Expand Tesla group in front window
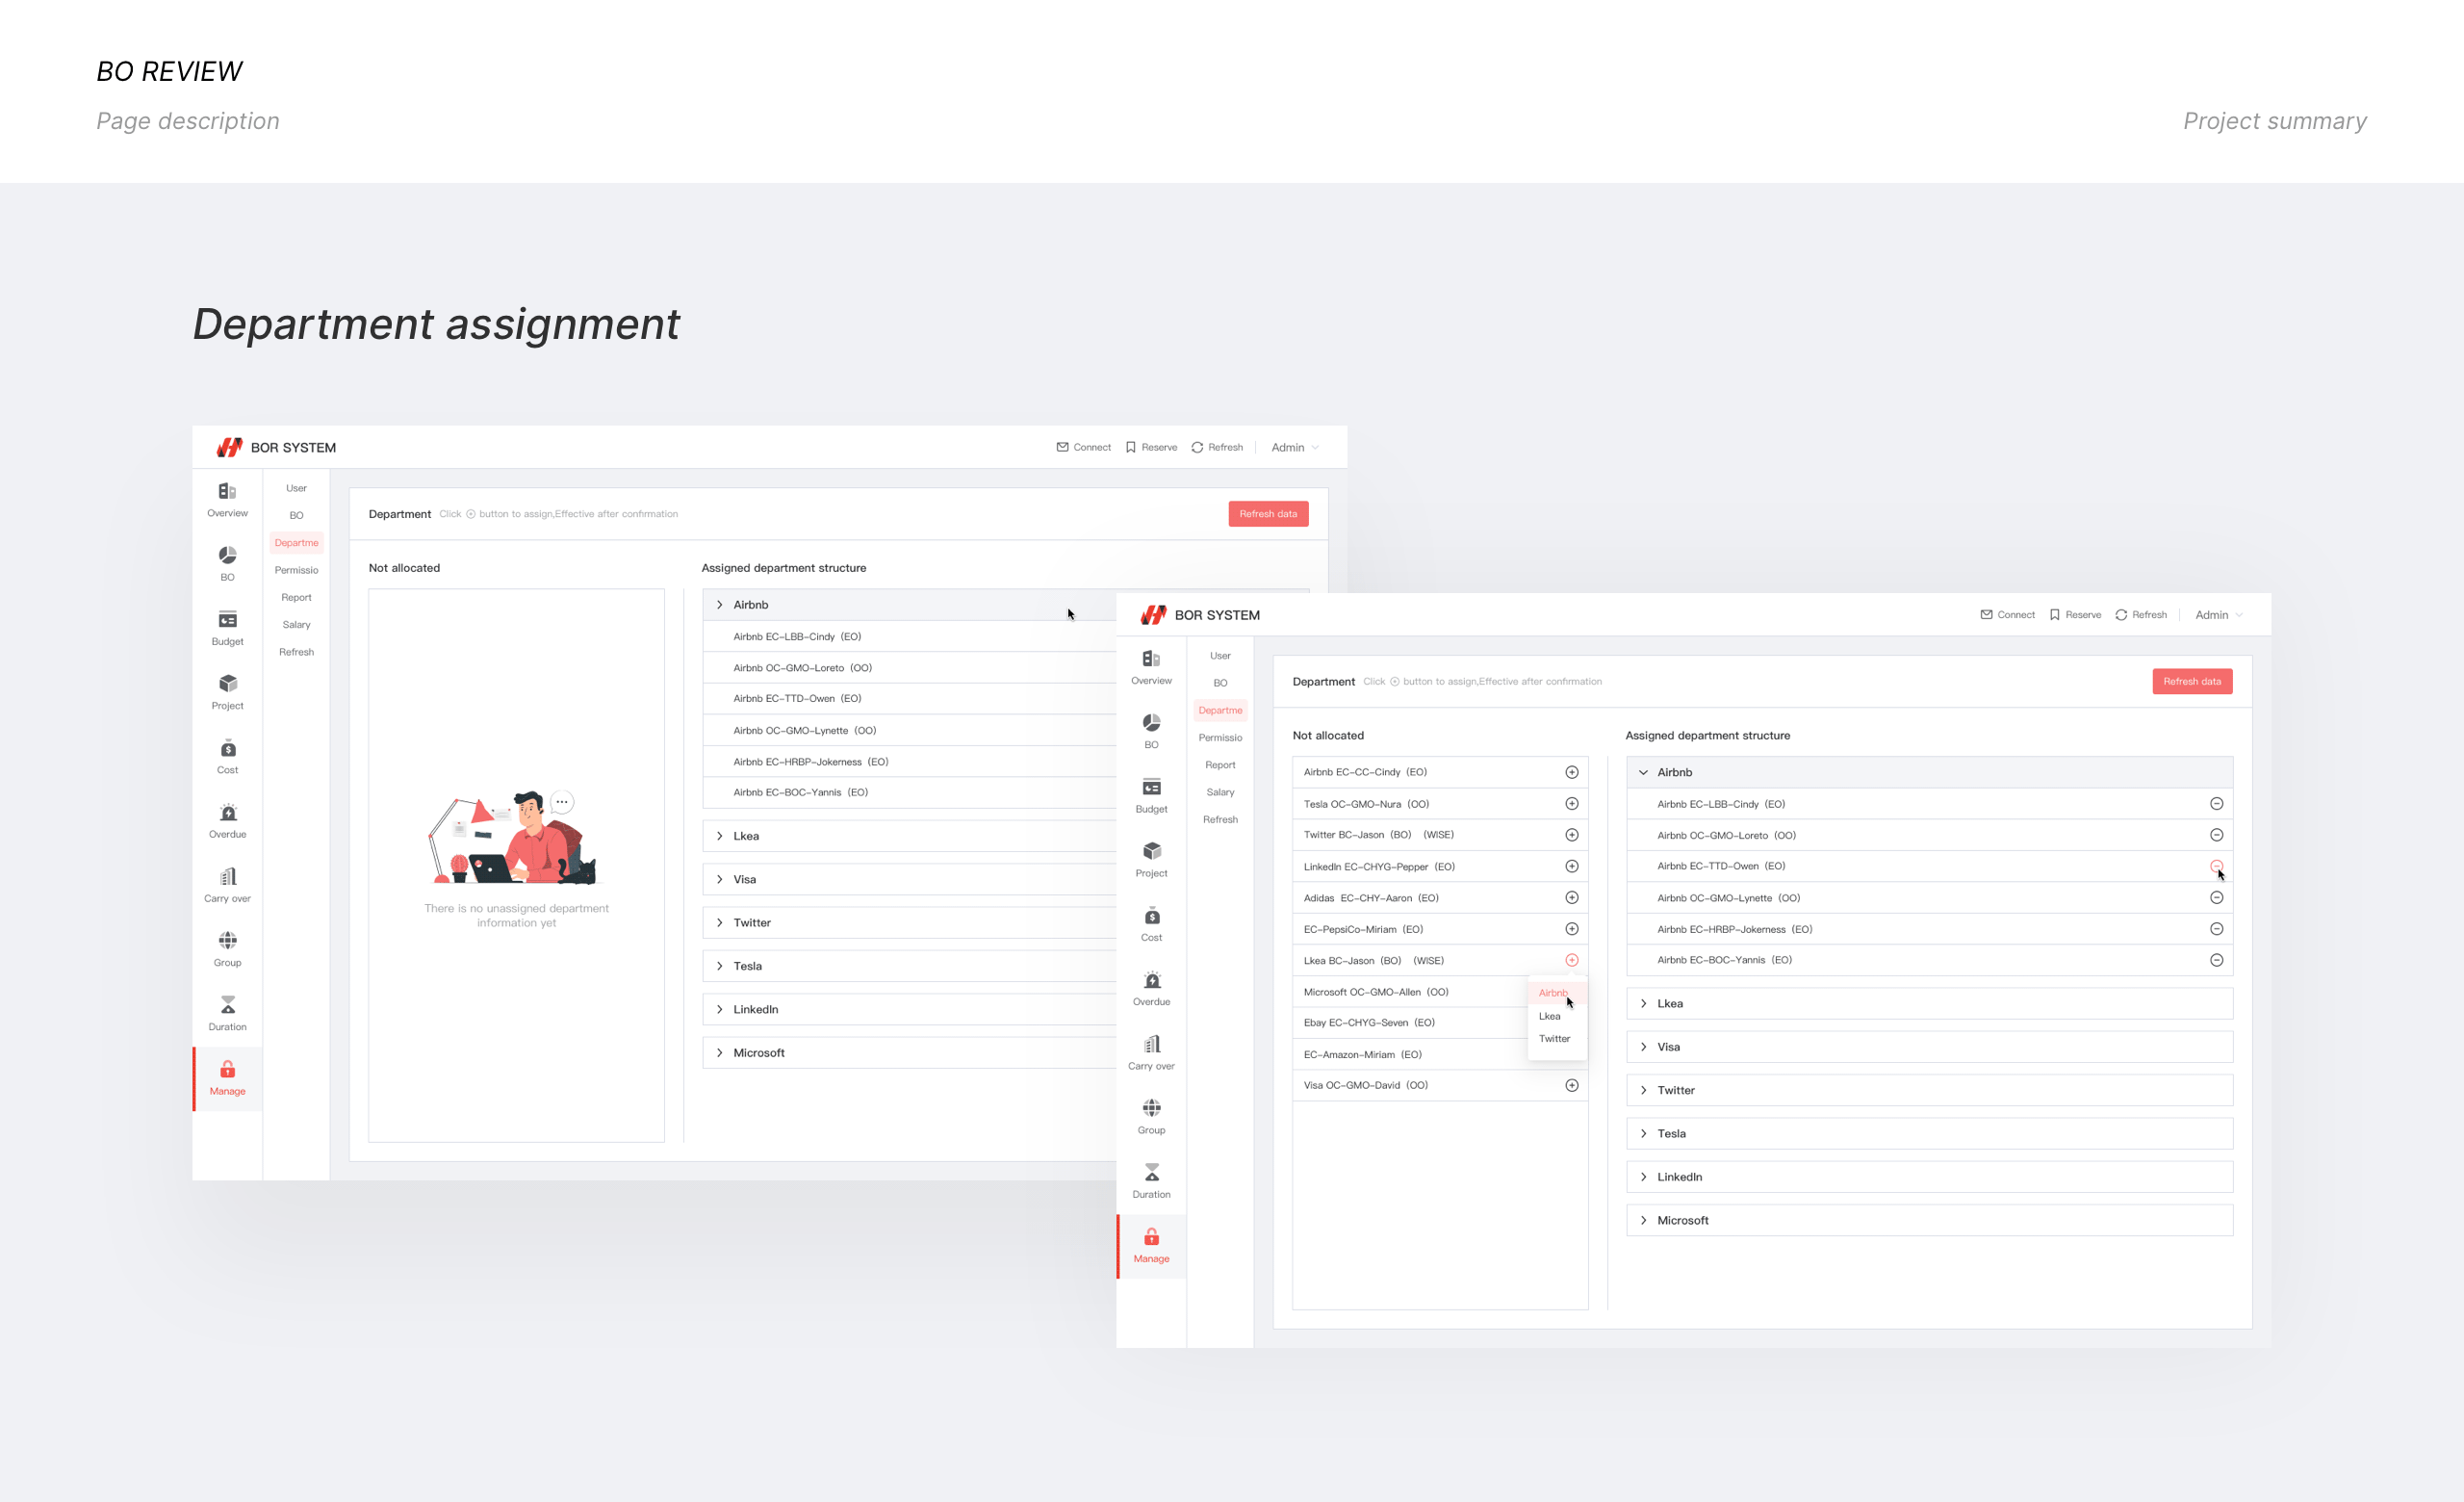Viewport: 2464px width, 1502px height. (1643, 1133)
